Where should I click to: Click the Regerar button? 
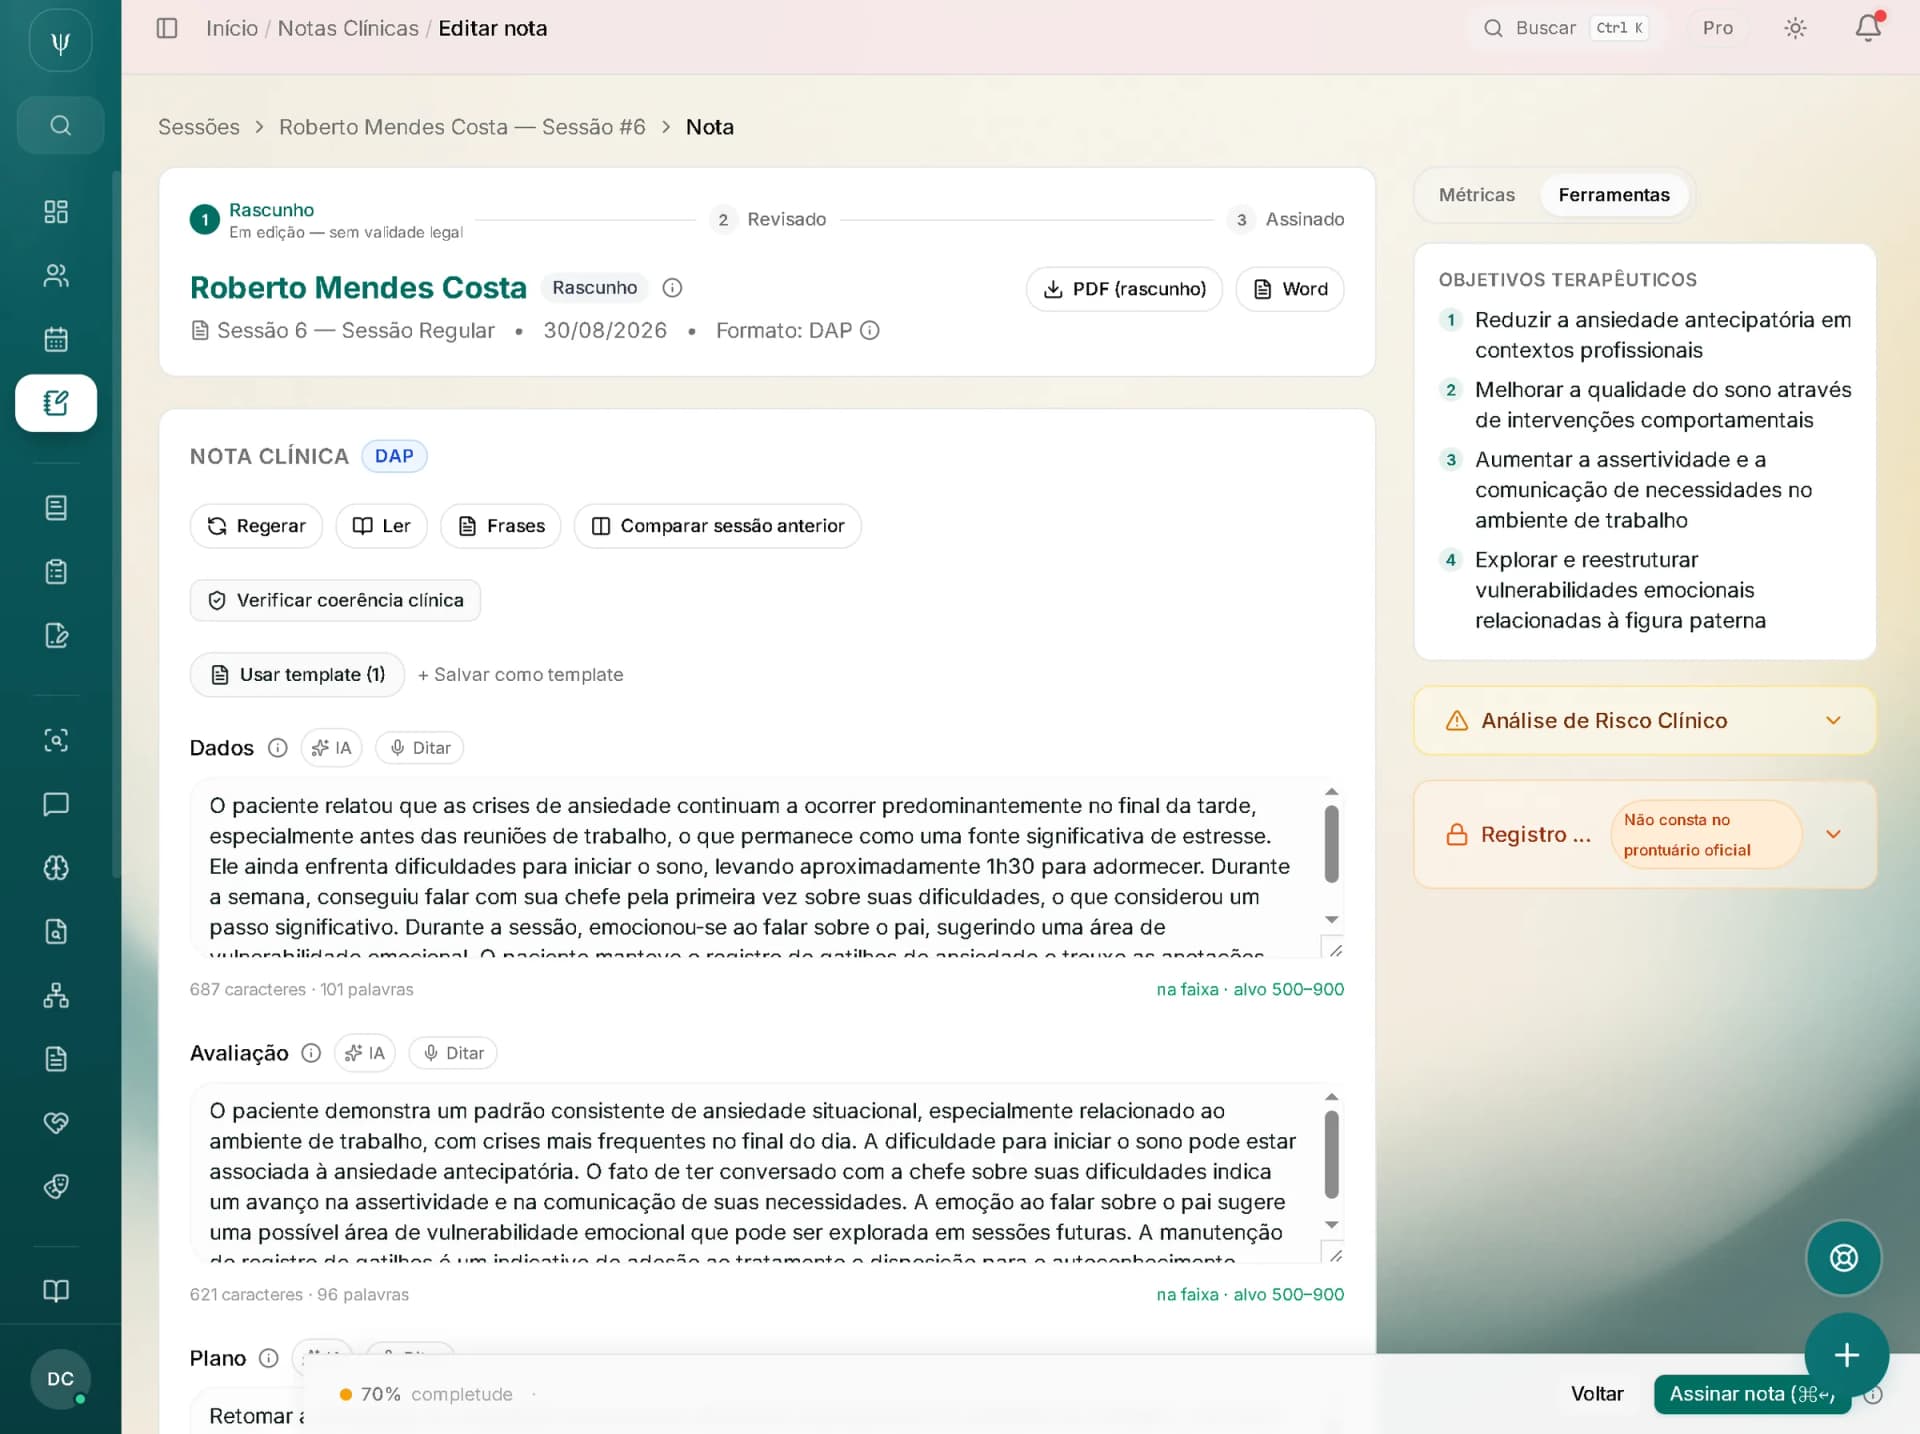pyautogui.click(x=256, y=526)
